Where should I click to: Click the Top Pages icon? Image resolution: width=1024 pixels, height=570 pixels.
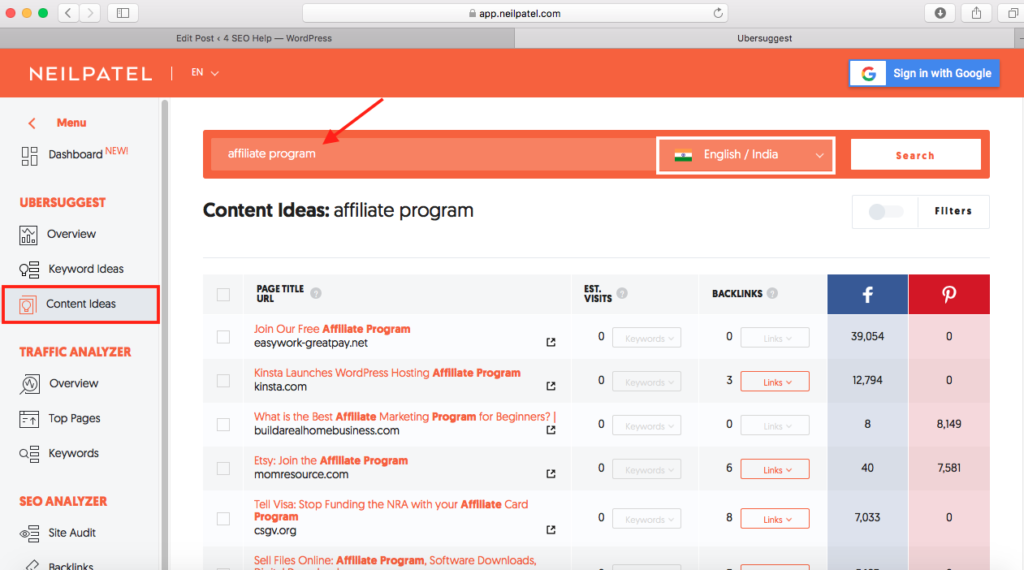tap(29, 419)
